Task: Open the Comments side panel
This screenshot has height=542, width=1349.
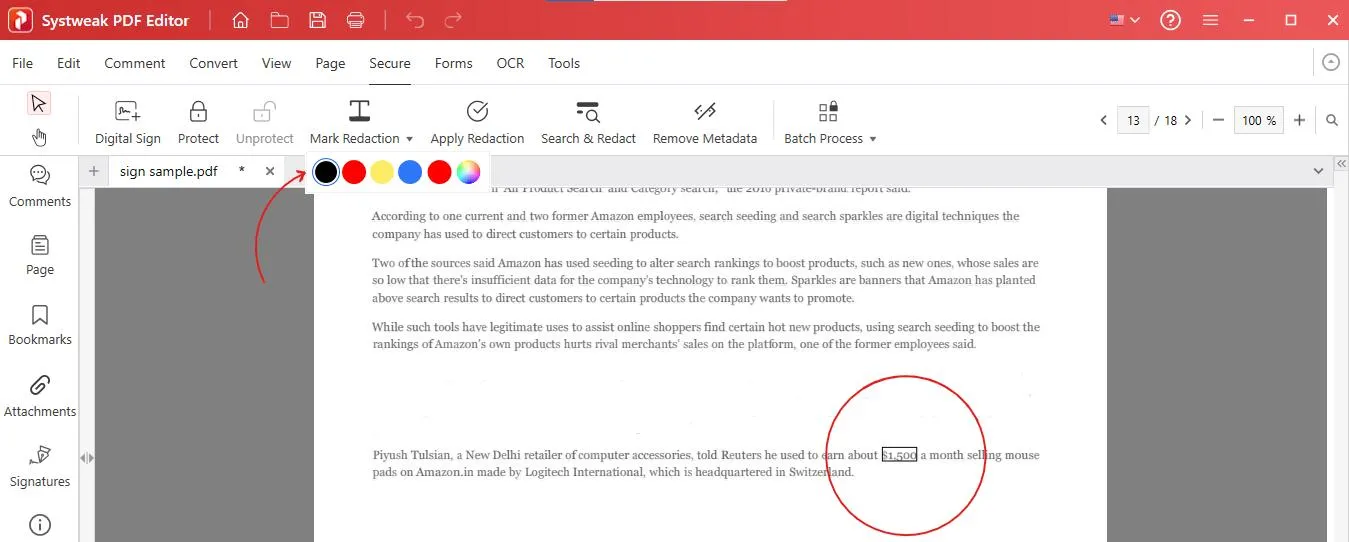Action: pos(40,186)
